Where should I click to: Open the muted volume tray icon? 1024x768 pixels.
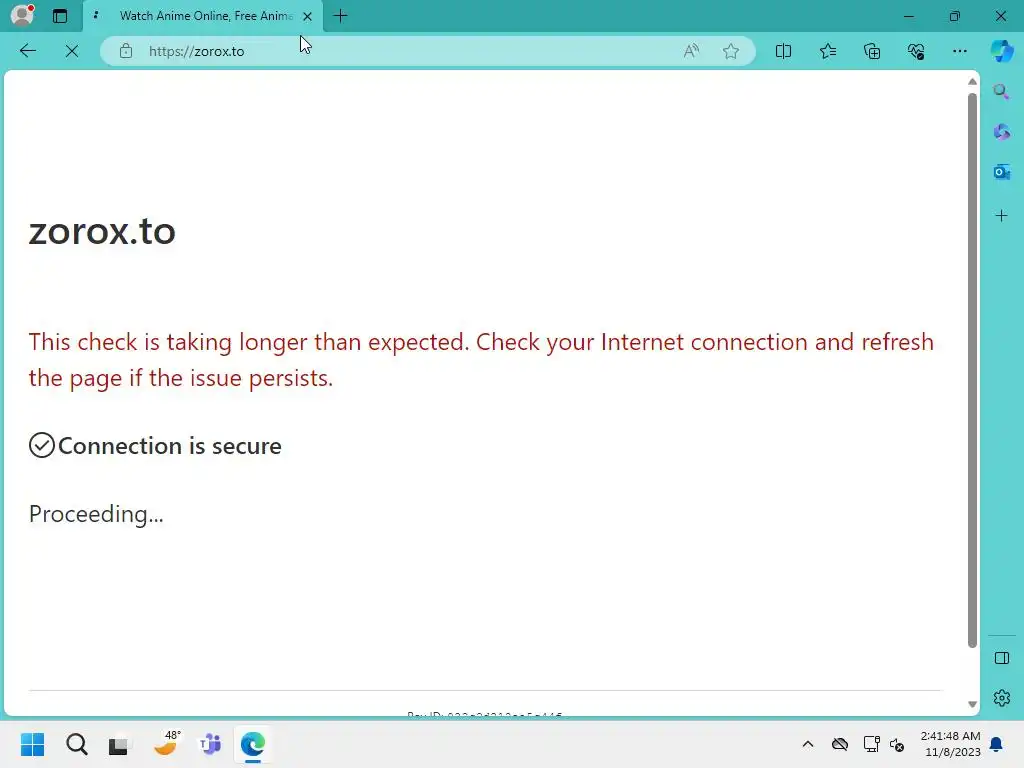coord(897,744)
